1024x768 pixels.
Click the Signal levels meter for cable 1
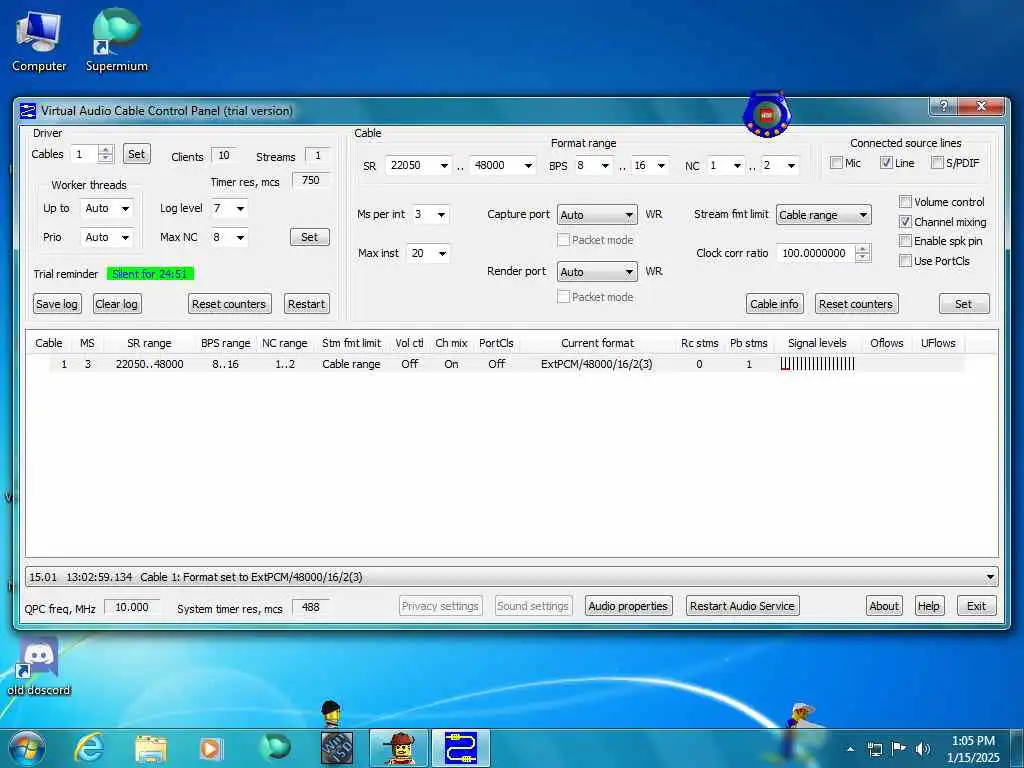coord(817,364)
